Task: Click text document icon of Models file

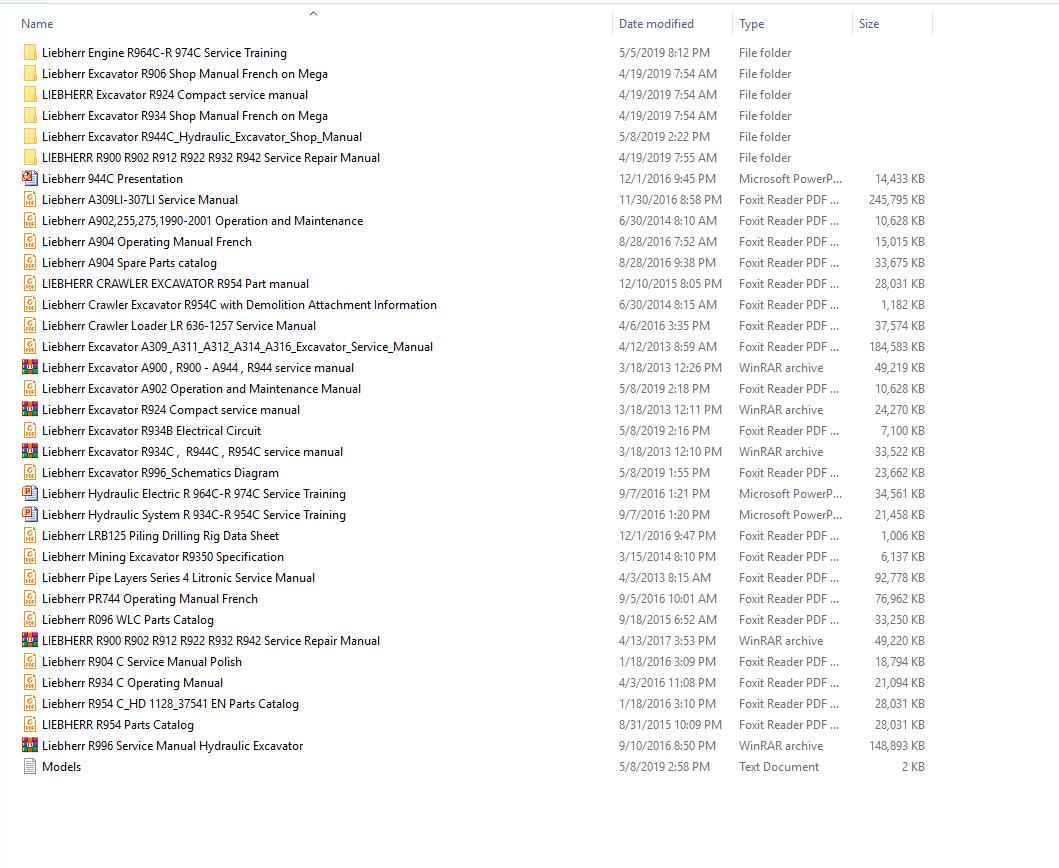Action: (30, 766)
